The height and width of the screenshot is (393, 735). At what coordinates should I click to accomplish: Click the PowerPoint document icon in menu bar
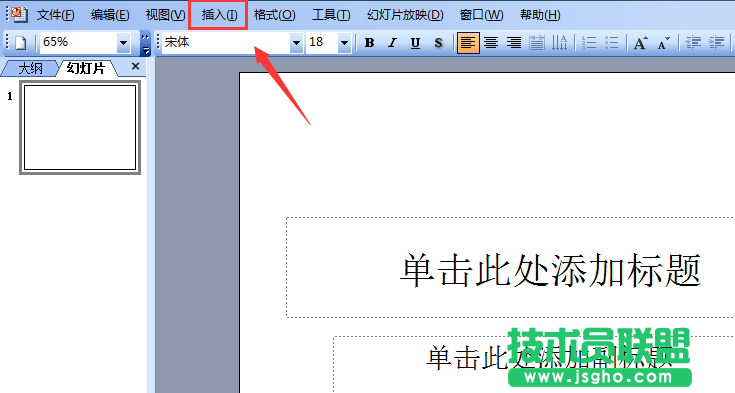pyautogui.click(x=19, y=15)
